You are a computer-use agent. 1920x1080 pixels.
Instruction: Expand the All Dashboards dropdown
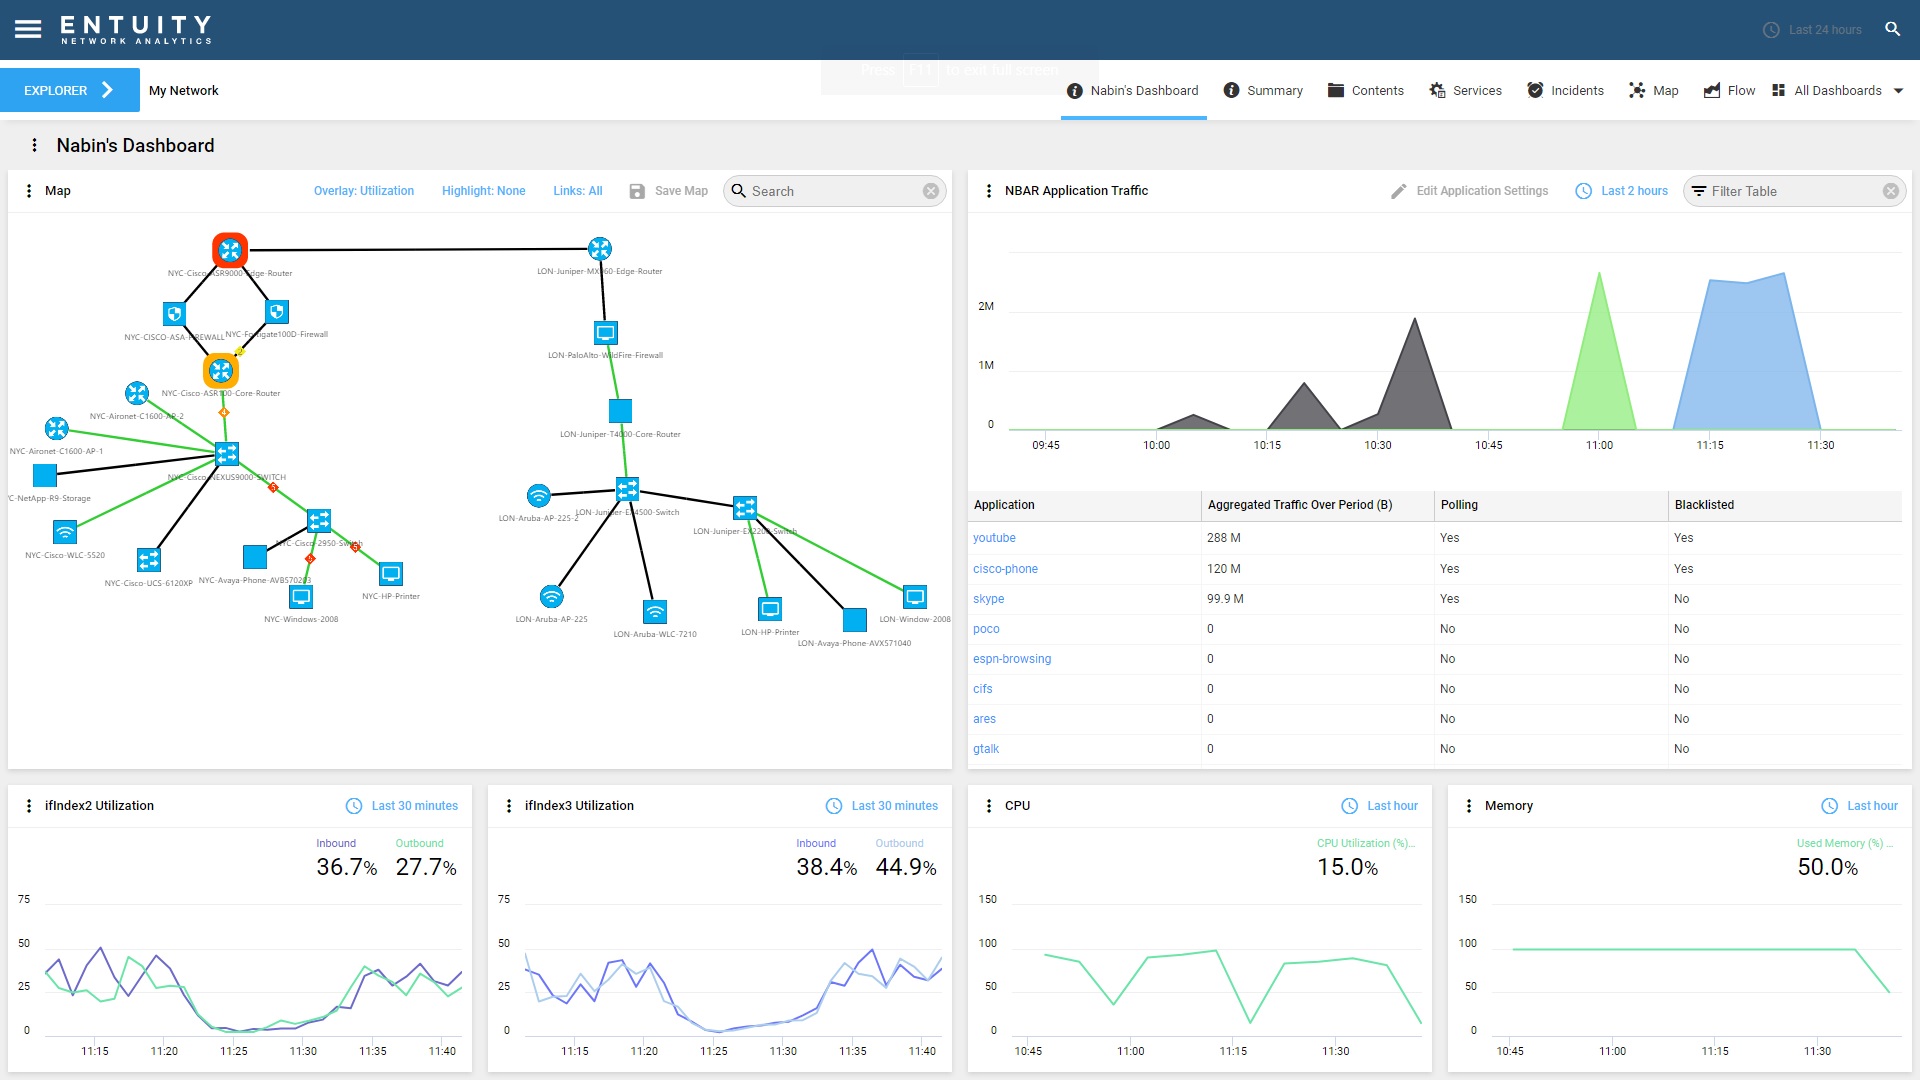coord(1898,91)
